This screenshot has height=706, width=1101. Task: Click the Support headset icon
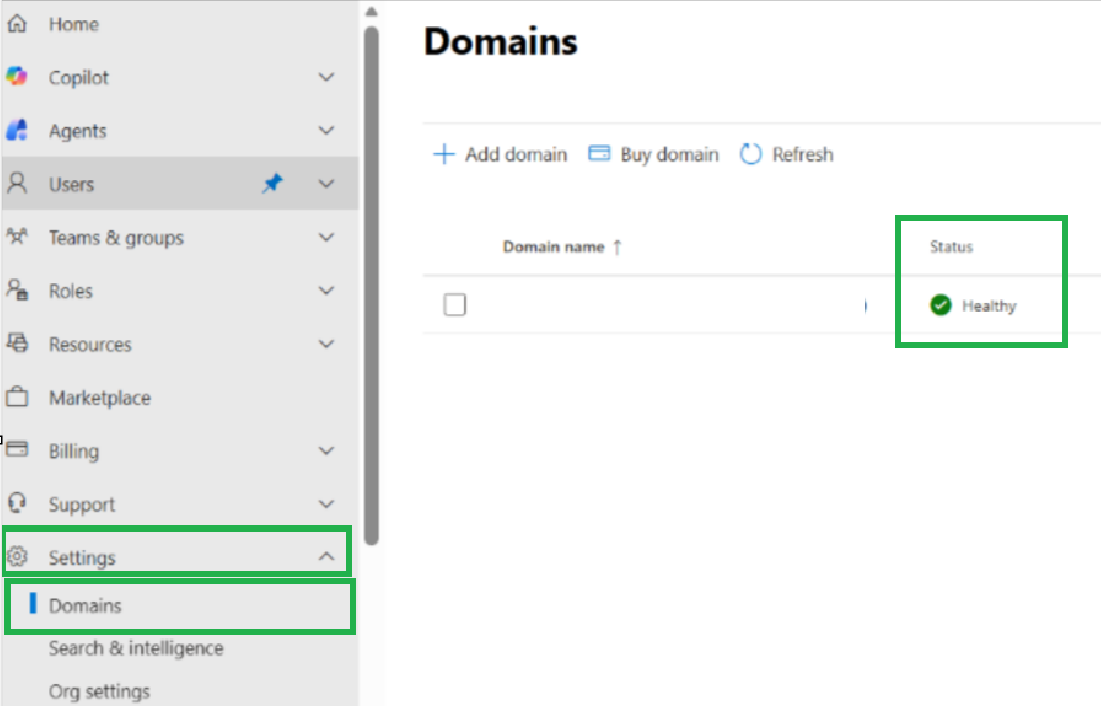(x=17, y=503)
